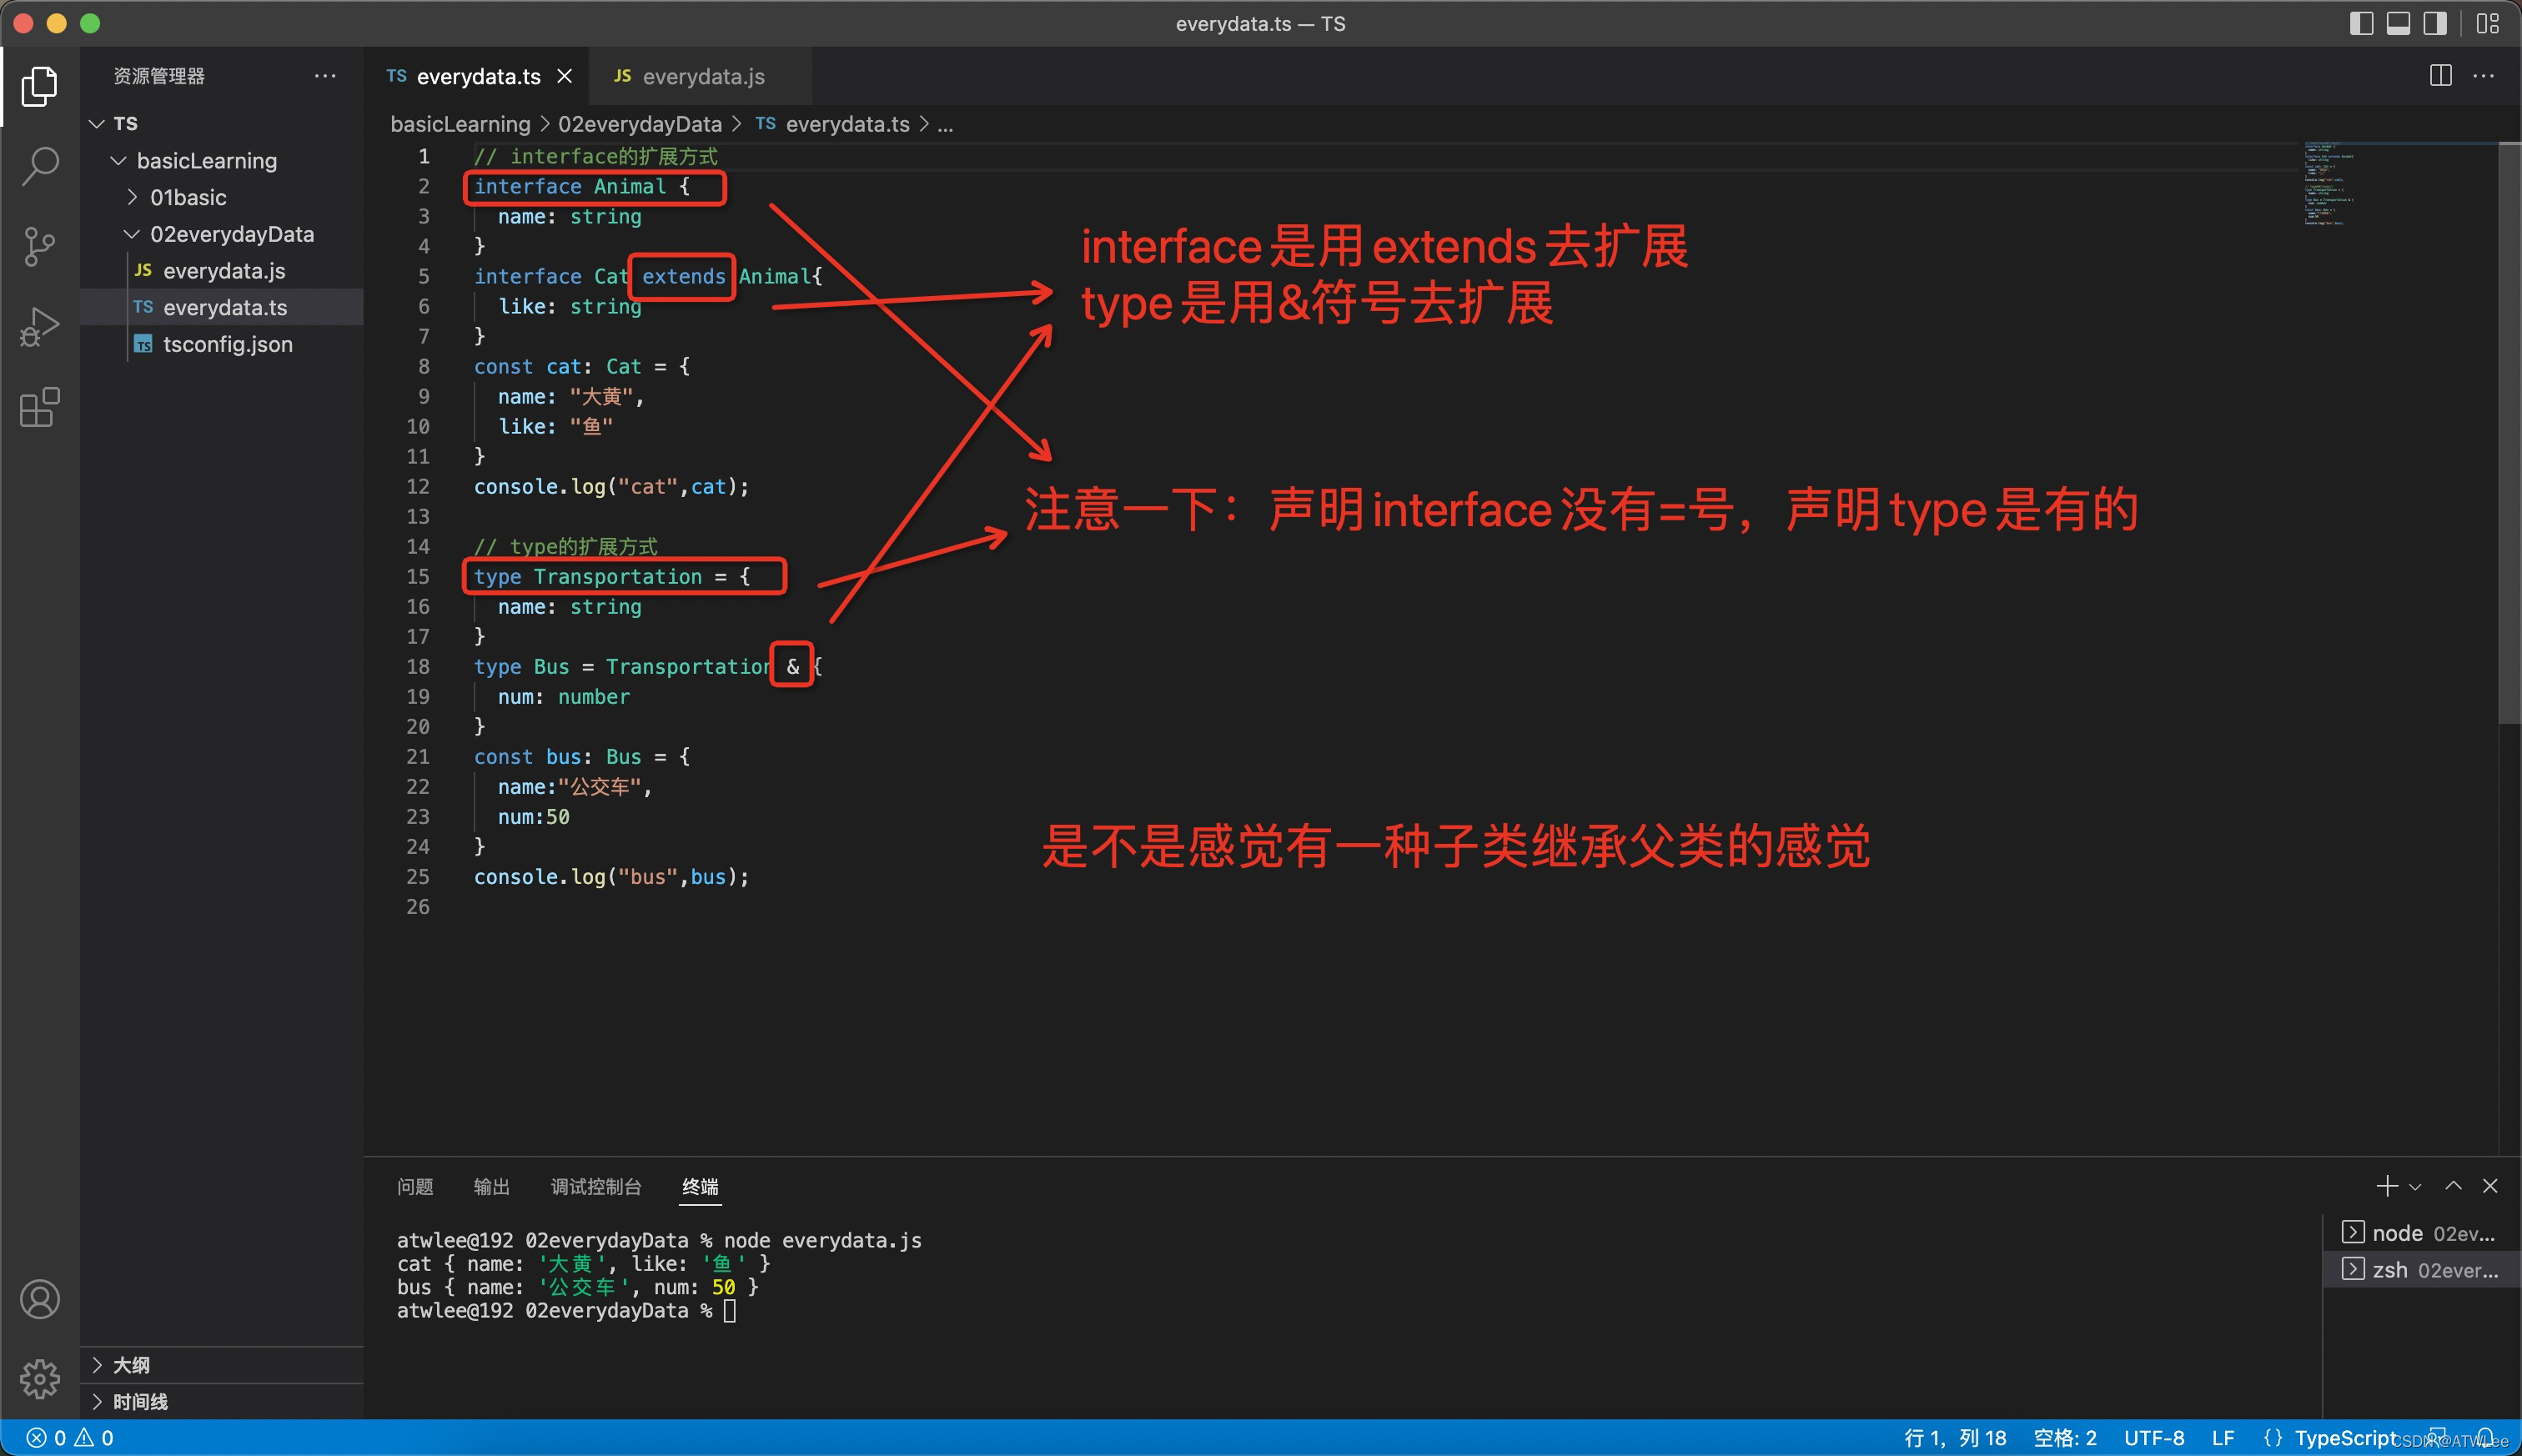The height and width of the screenshot is (1456, 2522).
Task: Click the warnings count in status bar
Action: [94, 1438]
